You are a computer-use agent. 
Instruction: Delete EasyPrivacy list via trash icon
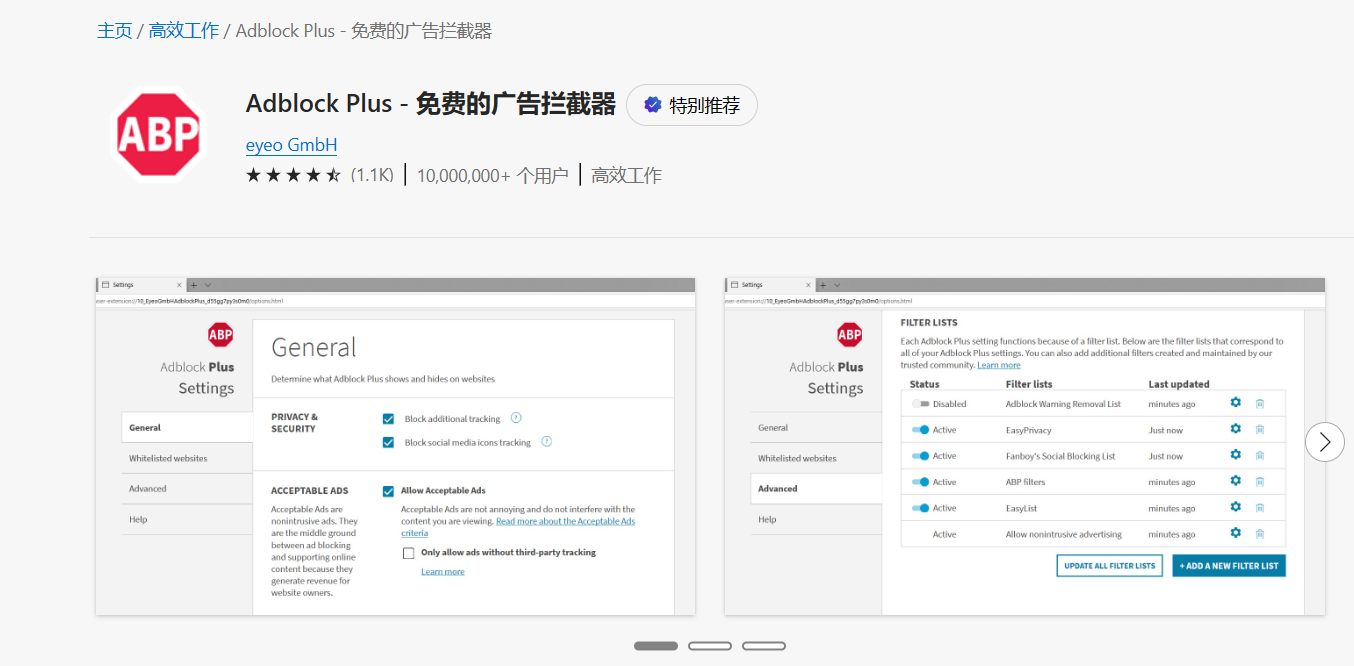(x=1260, y=430)
